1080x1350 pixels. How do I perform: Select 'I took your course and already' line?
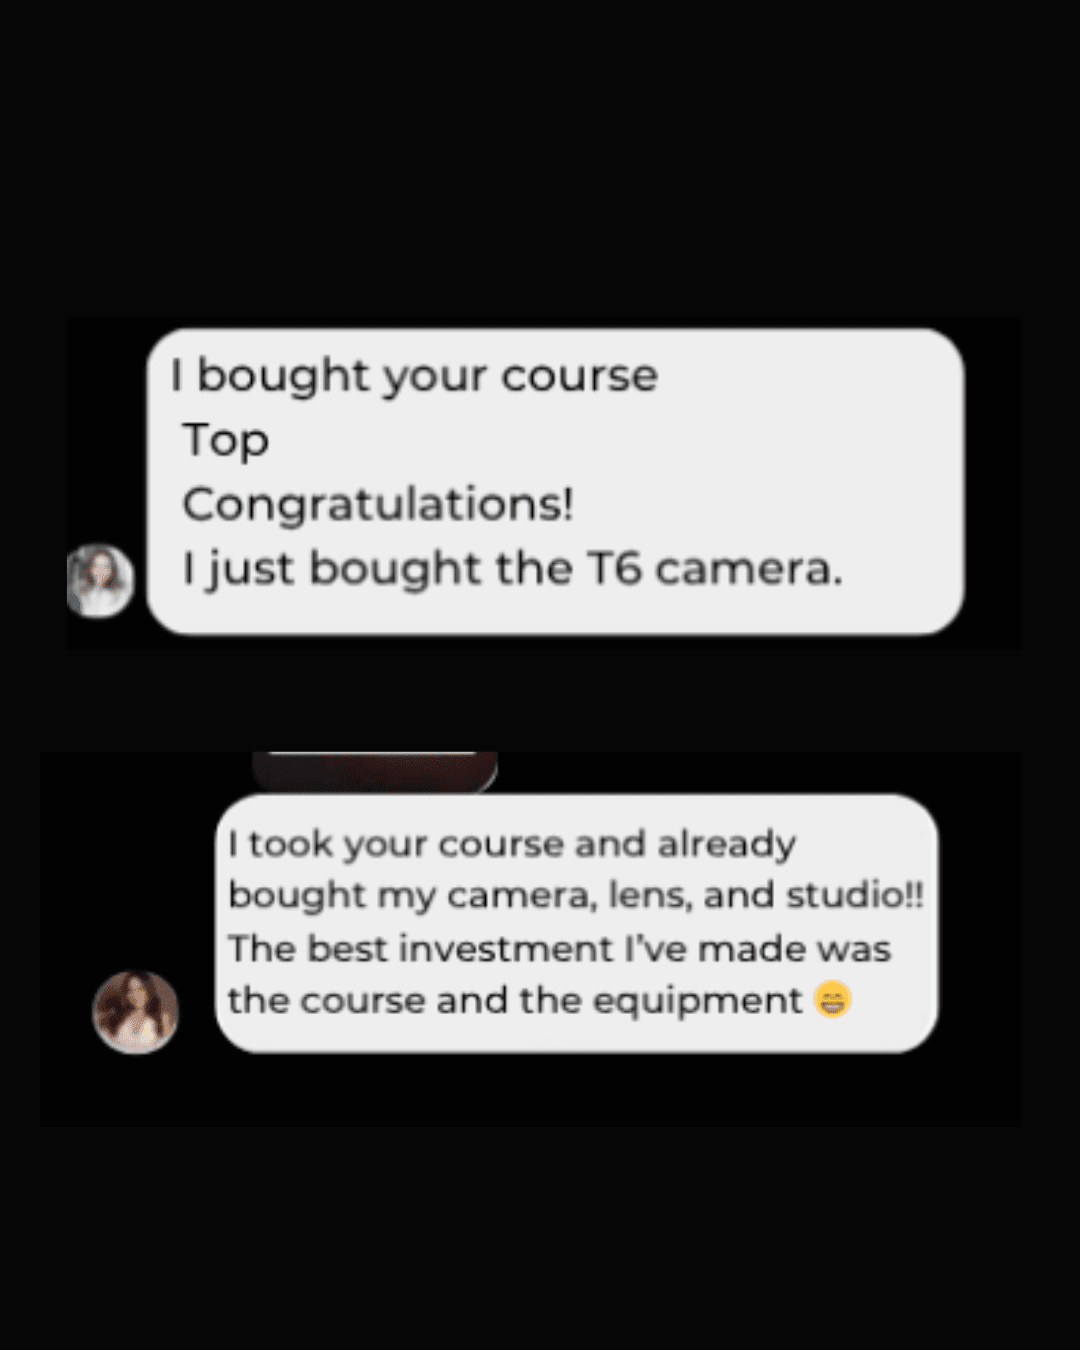512,845
